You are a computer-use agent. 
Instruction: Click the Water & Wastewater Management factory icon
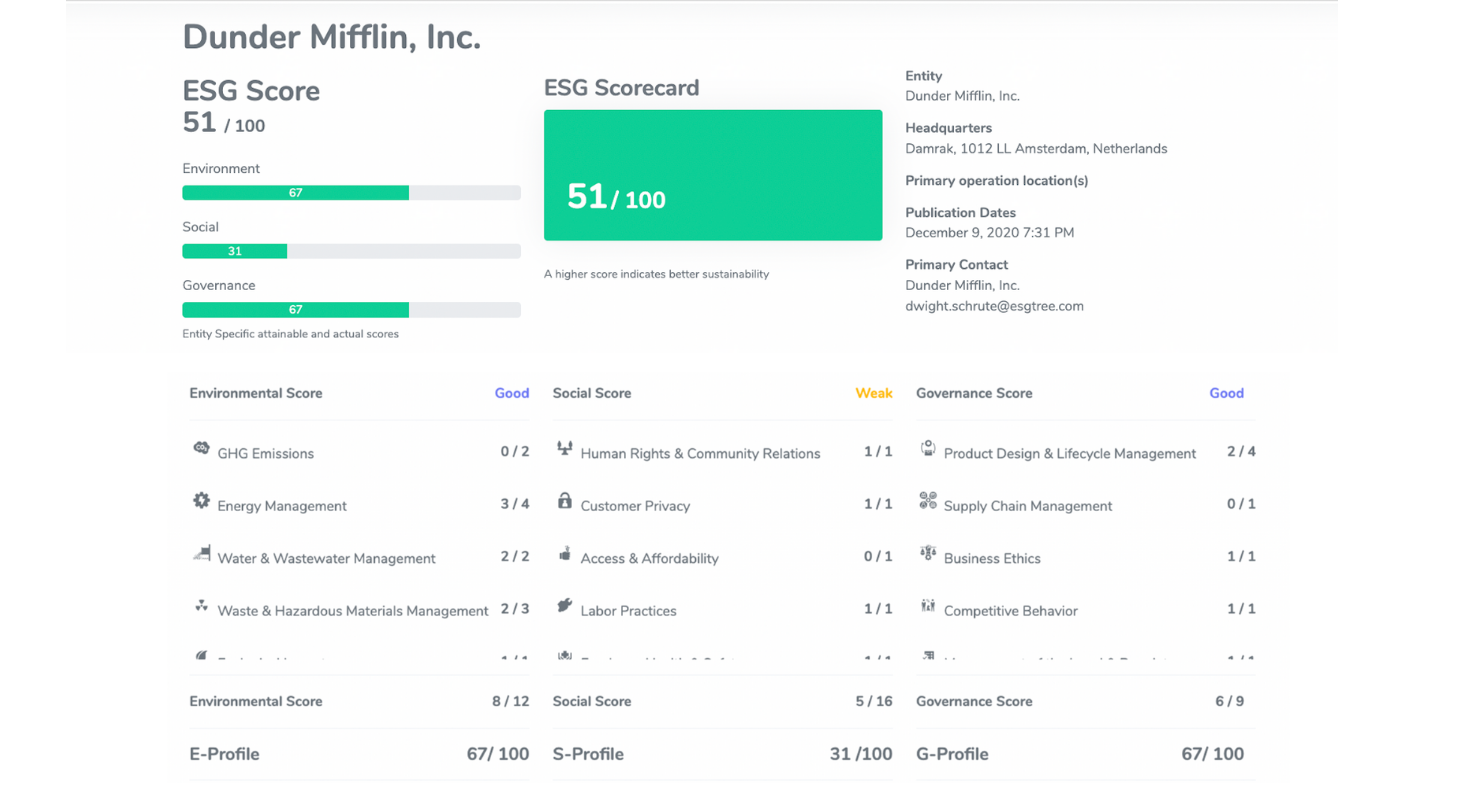click(x=200, y=555)
